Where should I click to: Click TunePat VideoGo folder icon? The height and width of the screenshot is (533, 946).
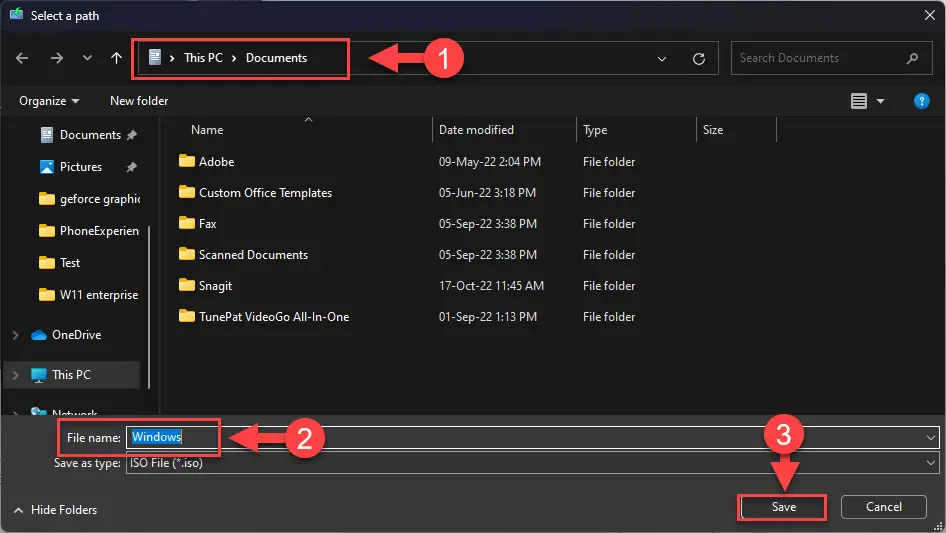pos(187,316)
